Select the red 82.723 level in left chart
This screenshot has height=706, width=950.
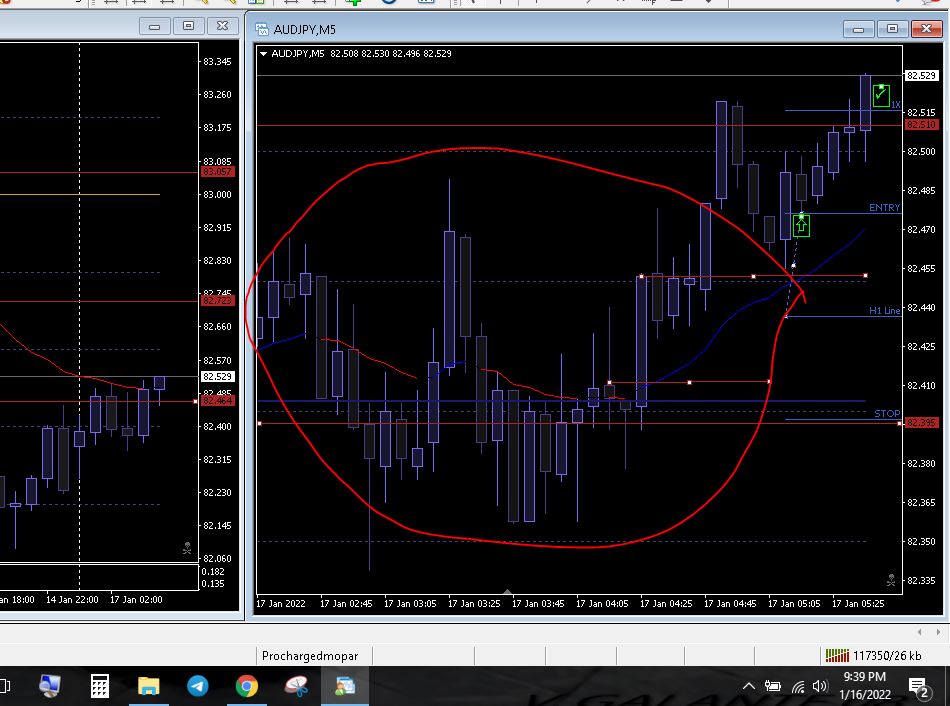pyautogui.click(x=217, y=301)
